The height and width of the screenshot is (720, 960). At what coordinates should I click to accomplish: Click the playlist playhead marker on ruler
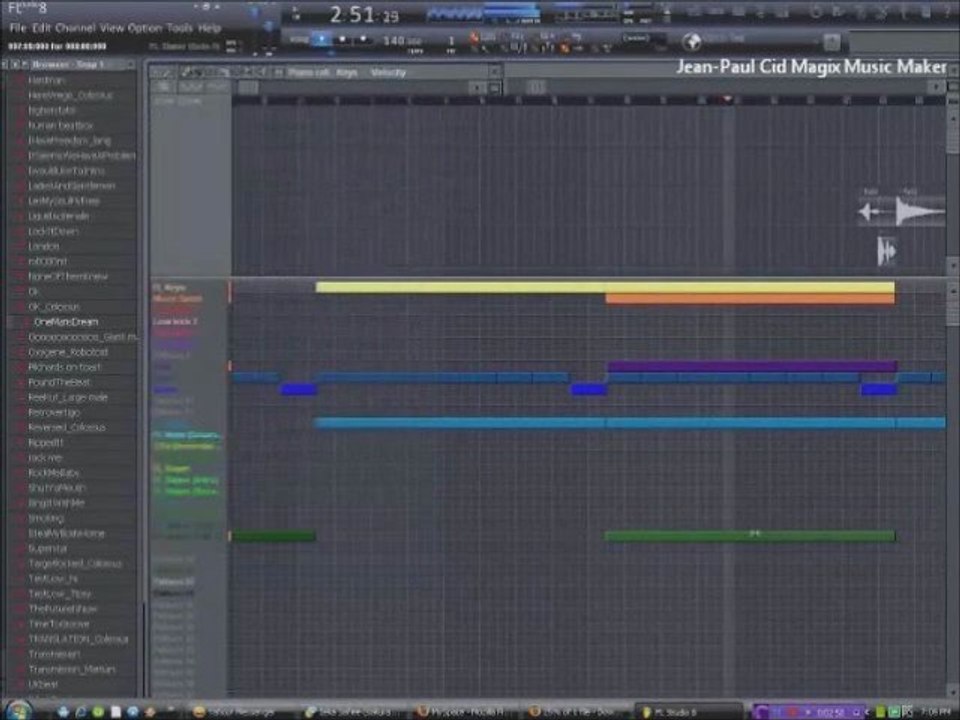point(727,99)
